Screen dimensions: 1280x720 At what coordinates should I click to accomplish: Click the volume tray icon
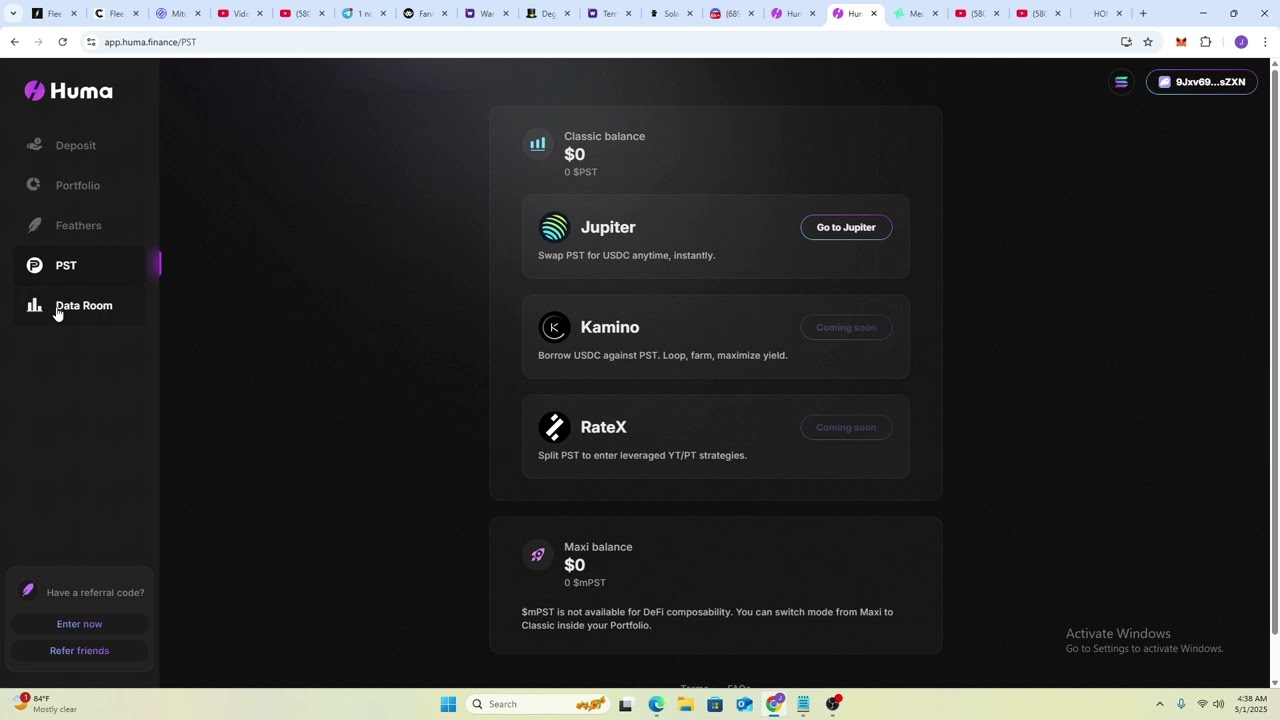[1219, 704]
